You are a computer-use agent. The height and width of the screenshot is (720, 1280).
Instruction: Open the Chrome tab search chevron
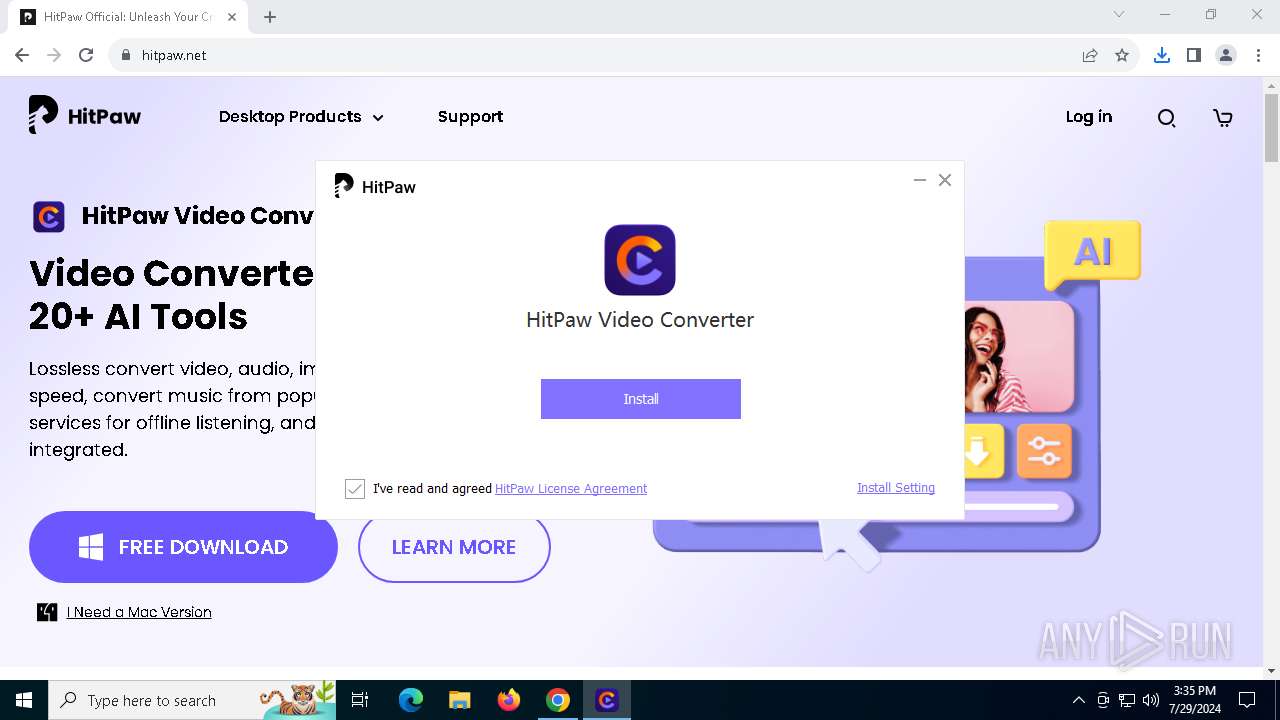pyautogui.click(x=1119, y=14)
